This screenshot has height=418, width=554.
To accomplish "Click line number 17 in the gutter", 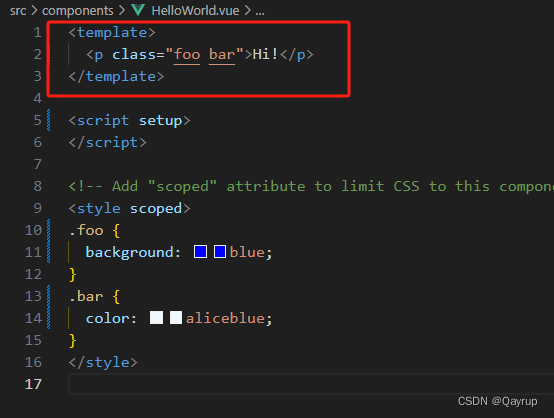I will coord(34,384).
